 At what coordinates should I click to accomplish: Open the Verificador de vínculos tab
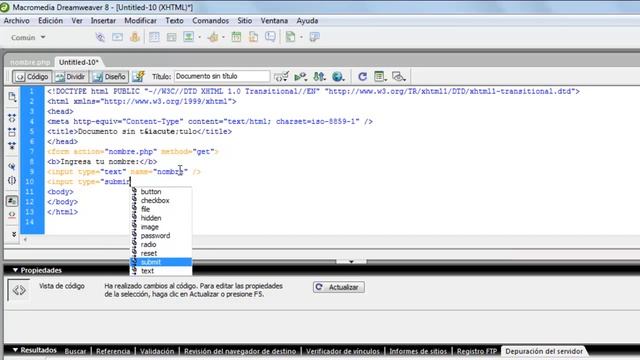(342, 351)
